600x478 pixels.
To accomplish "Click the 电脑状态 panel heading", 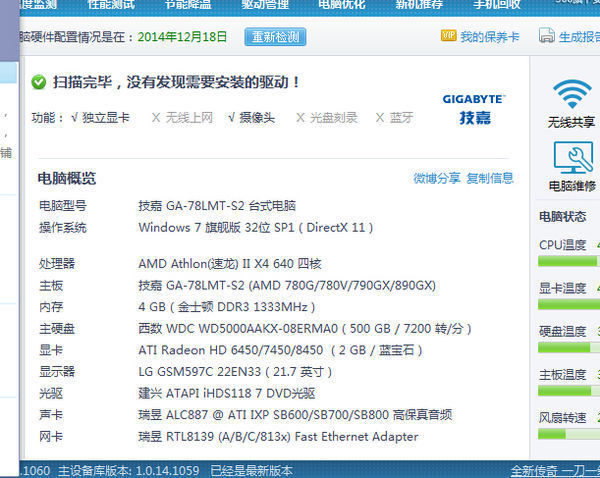I will tap(562, 217).
